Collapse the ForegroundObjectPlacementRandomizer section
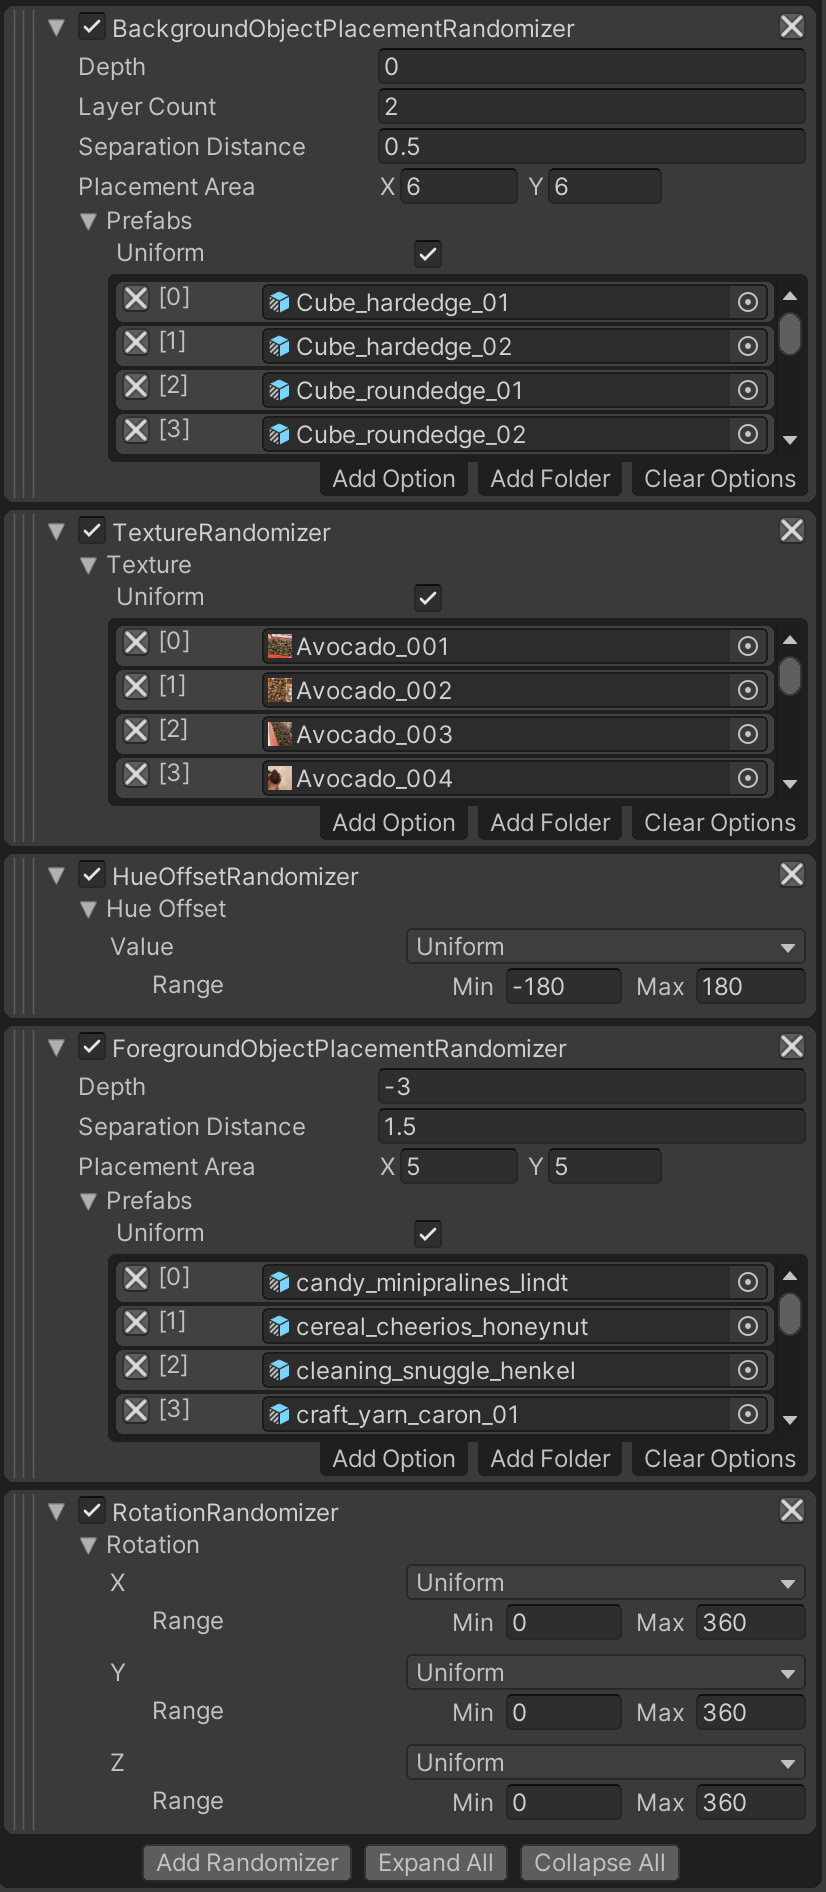This screenshot has height=1892, width=826. 57,1048
